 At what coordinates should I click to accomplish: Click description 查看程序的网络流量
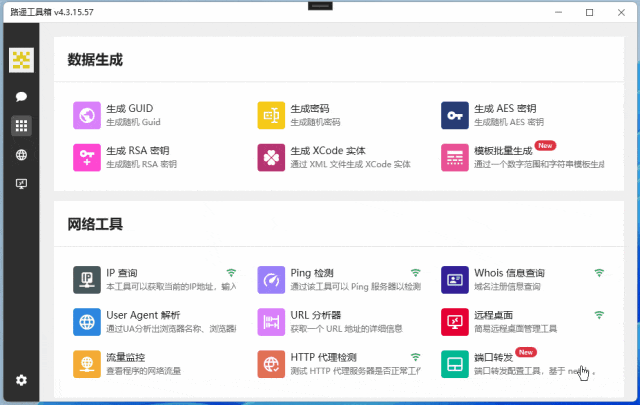tap(144, 371)
